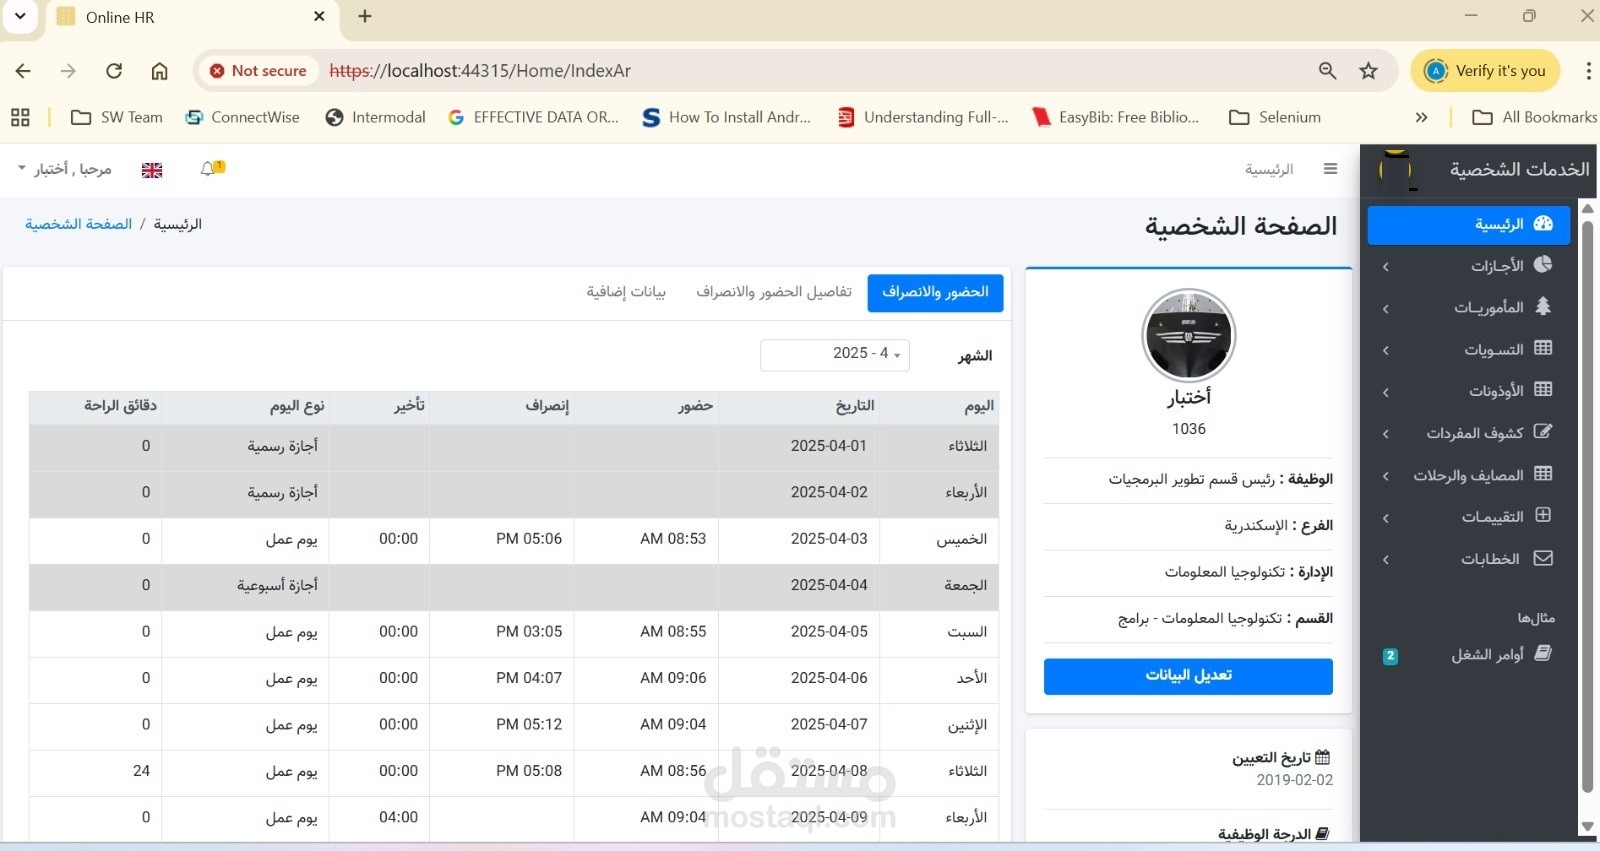
Task: Click the Not secure site info chip
Action: [259, 71]
